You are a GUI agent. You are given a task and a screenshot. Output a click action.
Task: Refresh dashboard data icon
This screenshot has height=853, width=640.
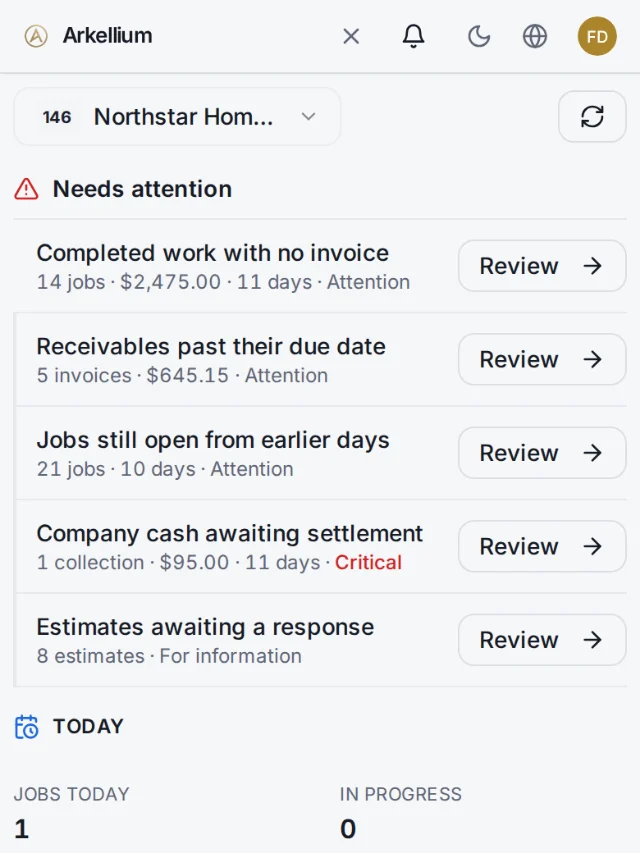coord(592,116)
